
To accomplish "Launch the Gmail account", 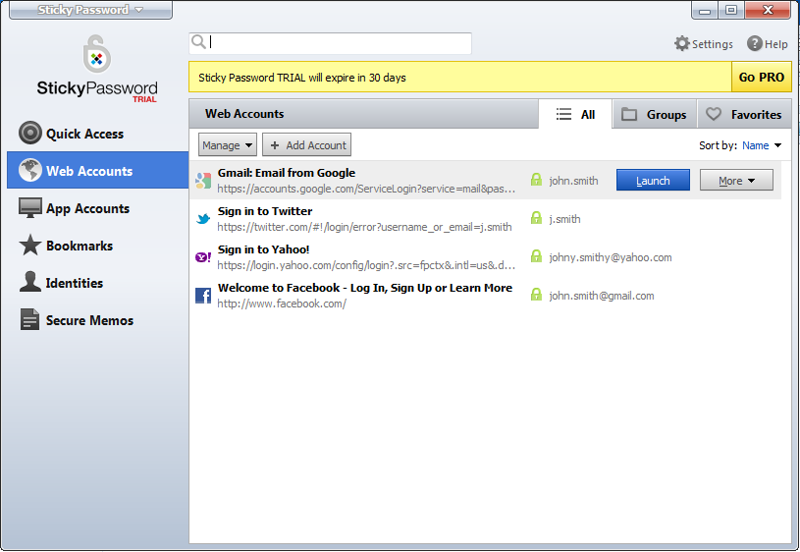I will point(653,181).
